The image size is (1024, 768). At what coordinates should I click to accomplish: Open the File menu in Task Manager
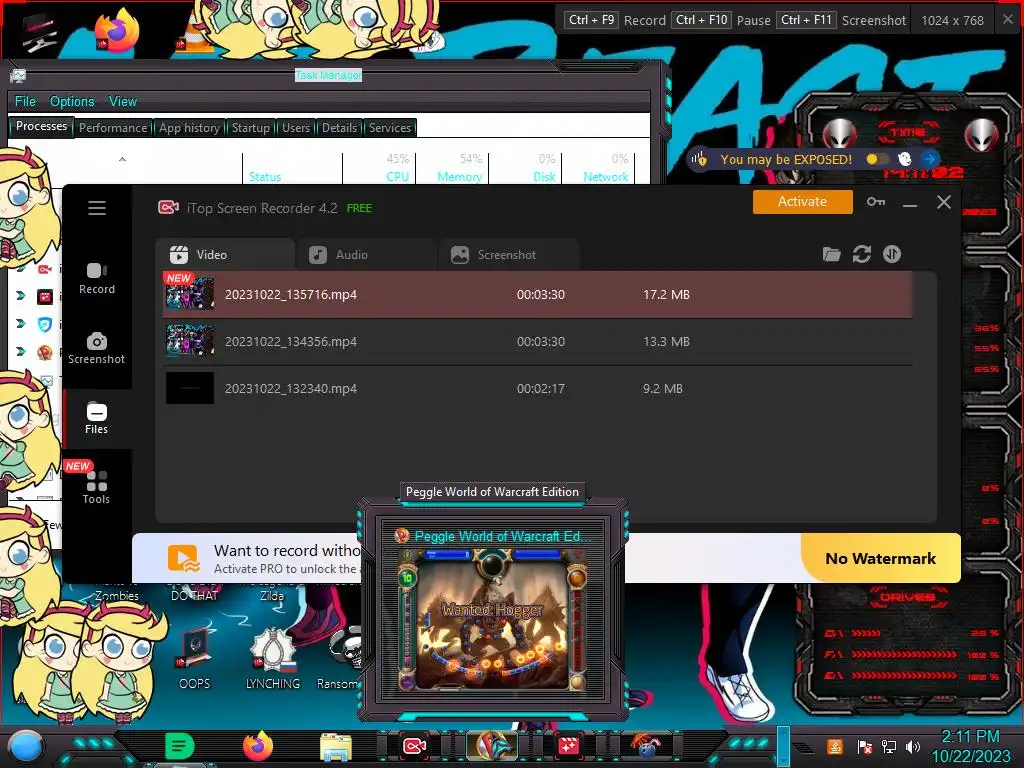point(25,101)
